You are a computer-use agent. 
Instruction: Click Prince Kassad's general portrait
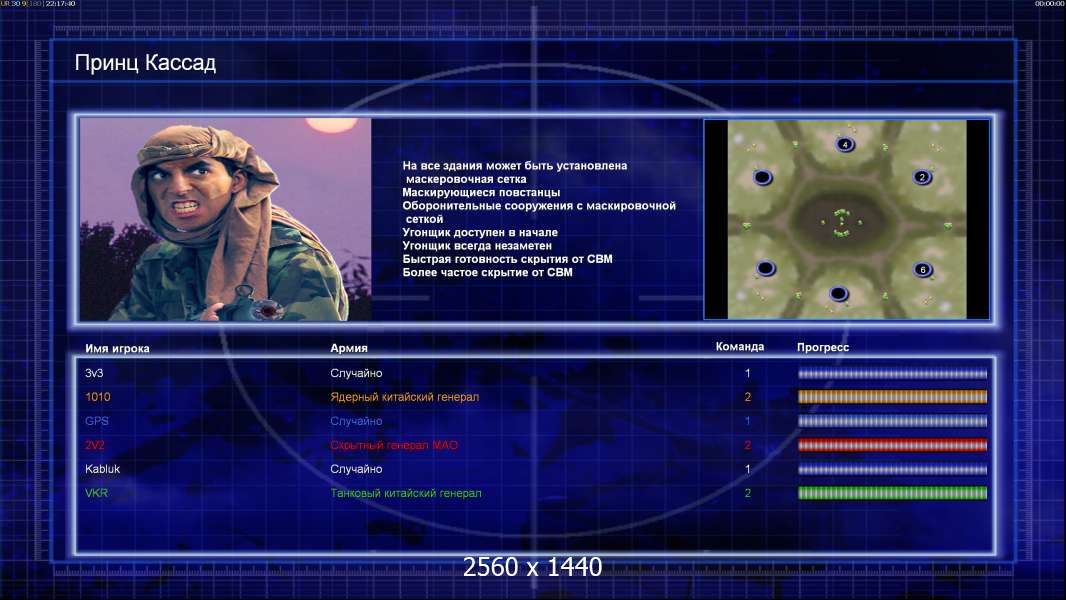[226, 219]
